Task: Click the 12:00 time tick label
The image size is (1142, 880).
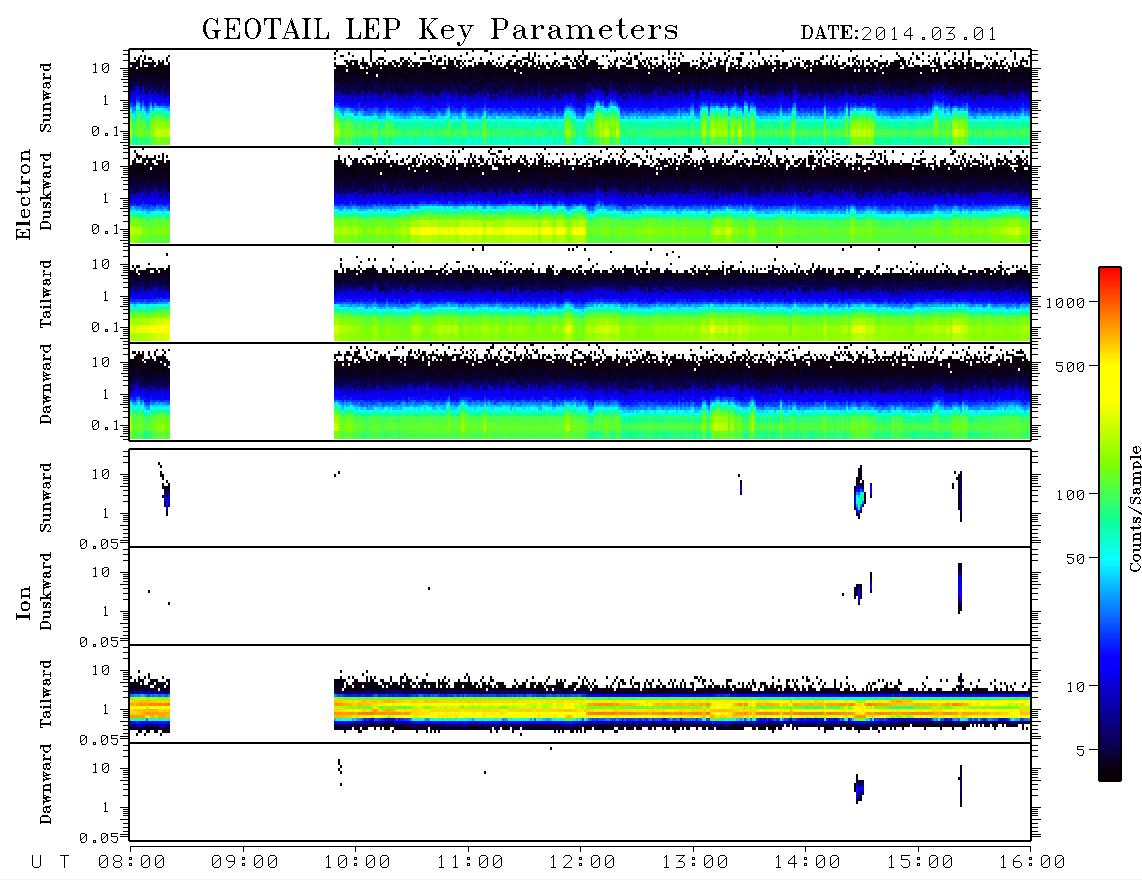Action: [582, 863]
